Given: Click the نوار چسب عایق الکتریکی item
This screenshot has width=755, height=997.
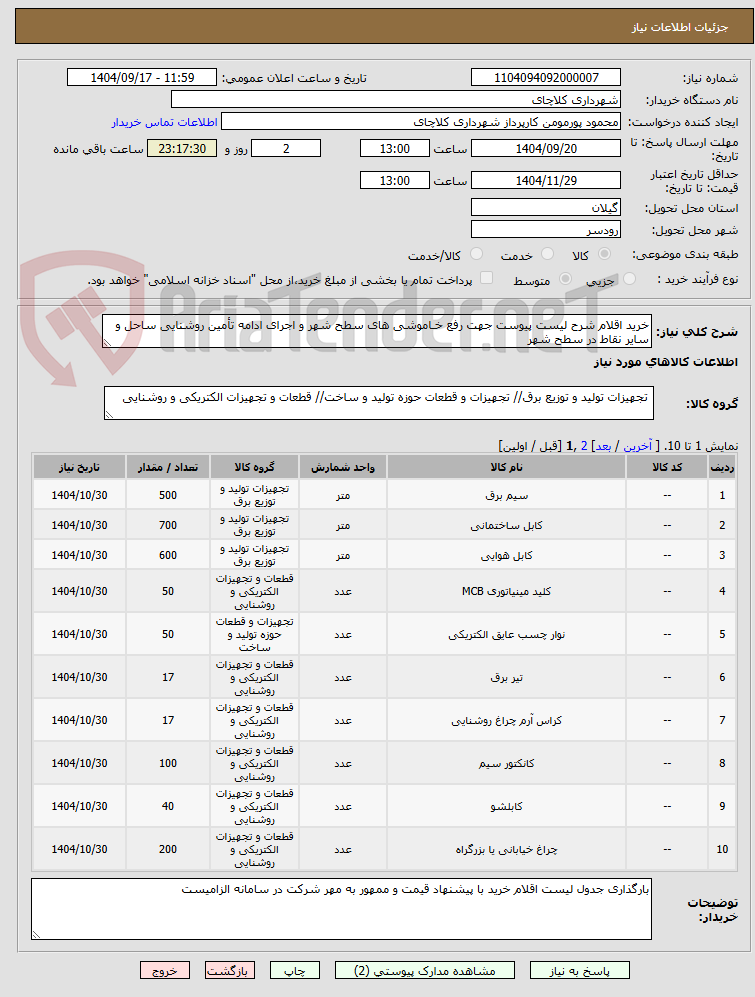Looking at the screenshot, I should pos(506,635).
